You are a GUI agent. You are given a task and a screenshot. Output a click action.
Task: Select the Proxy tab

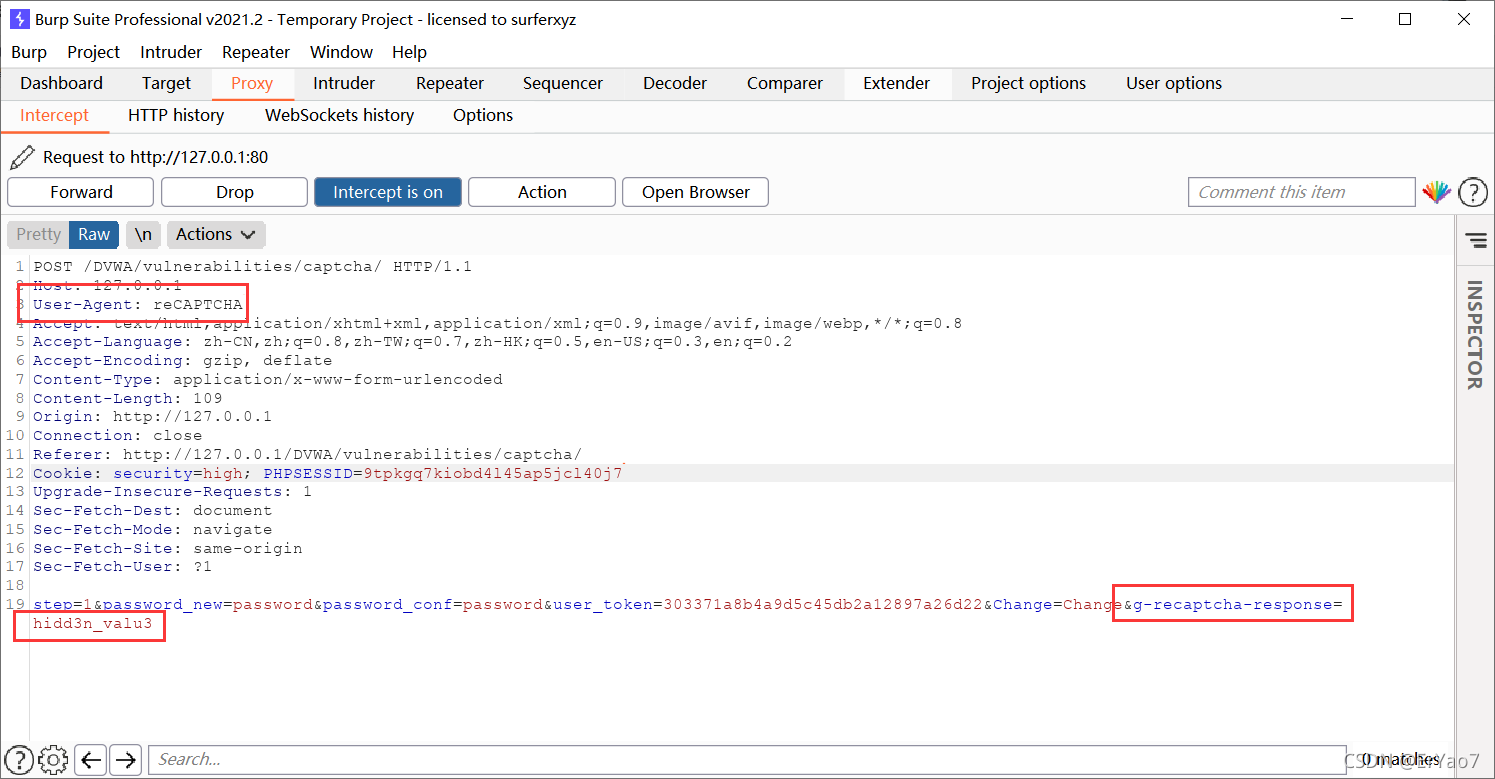252,83
